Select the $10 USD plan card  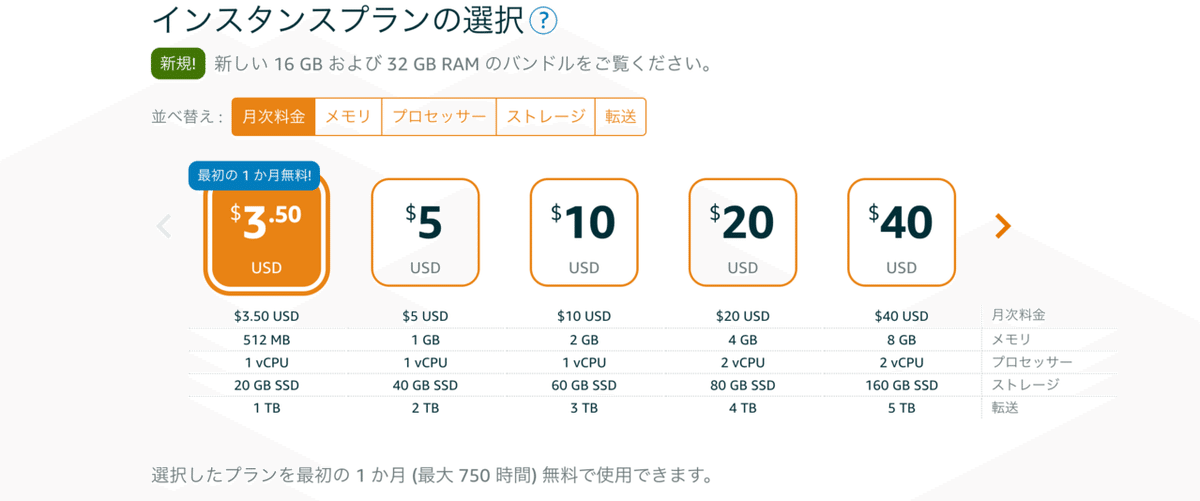pyautogui.click(x=584, y=233)
